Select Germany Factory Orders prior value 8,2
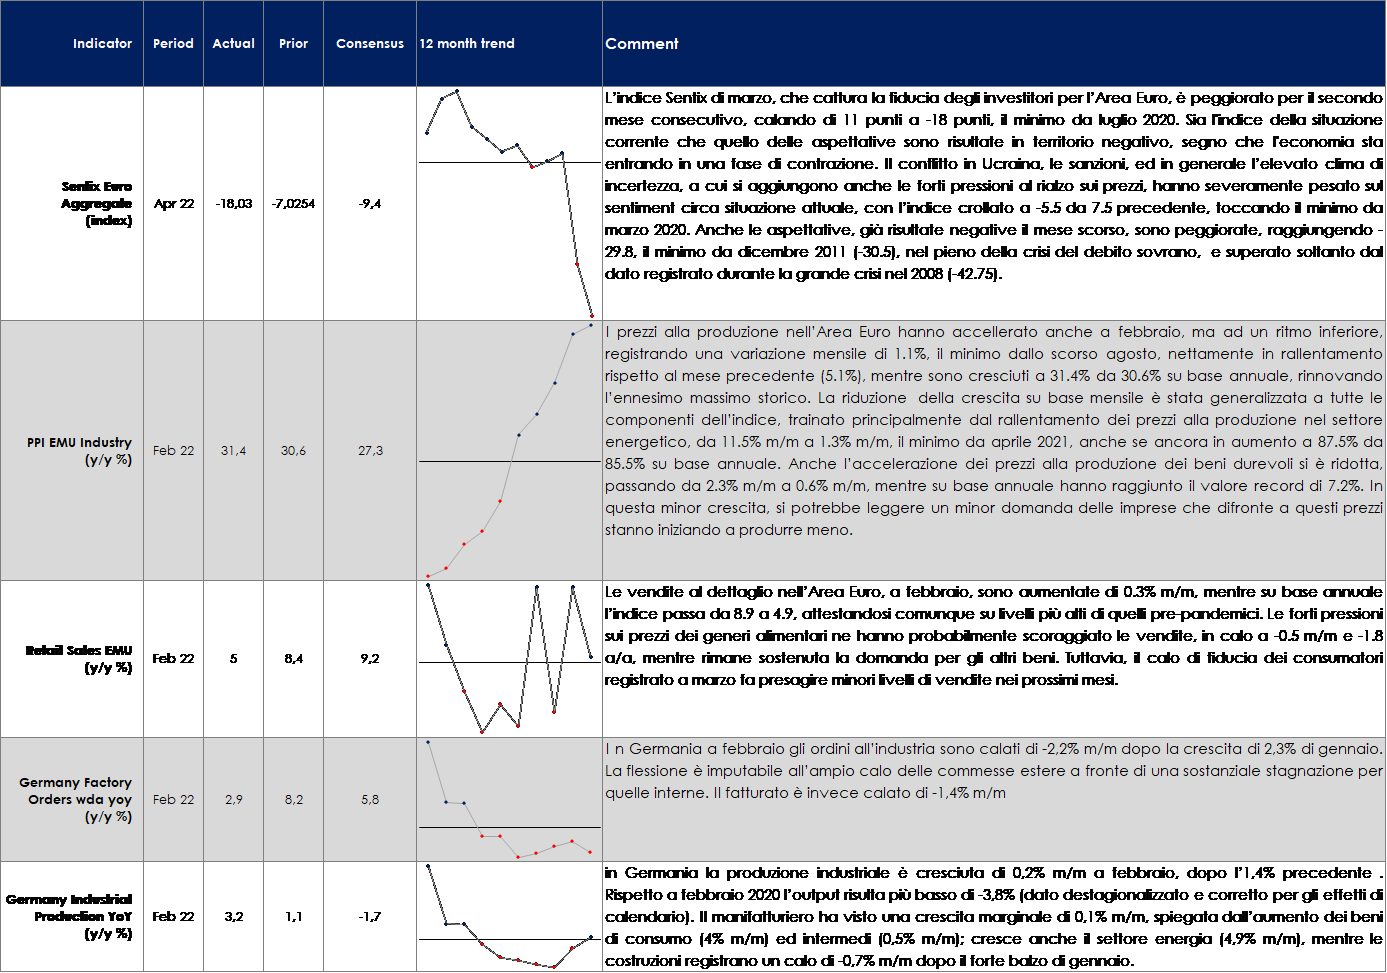1387x973 pixels. (293, 800)
